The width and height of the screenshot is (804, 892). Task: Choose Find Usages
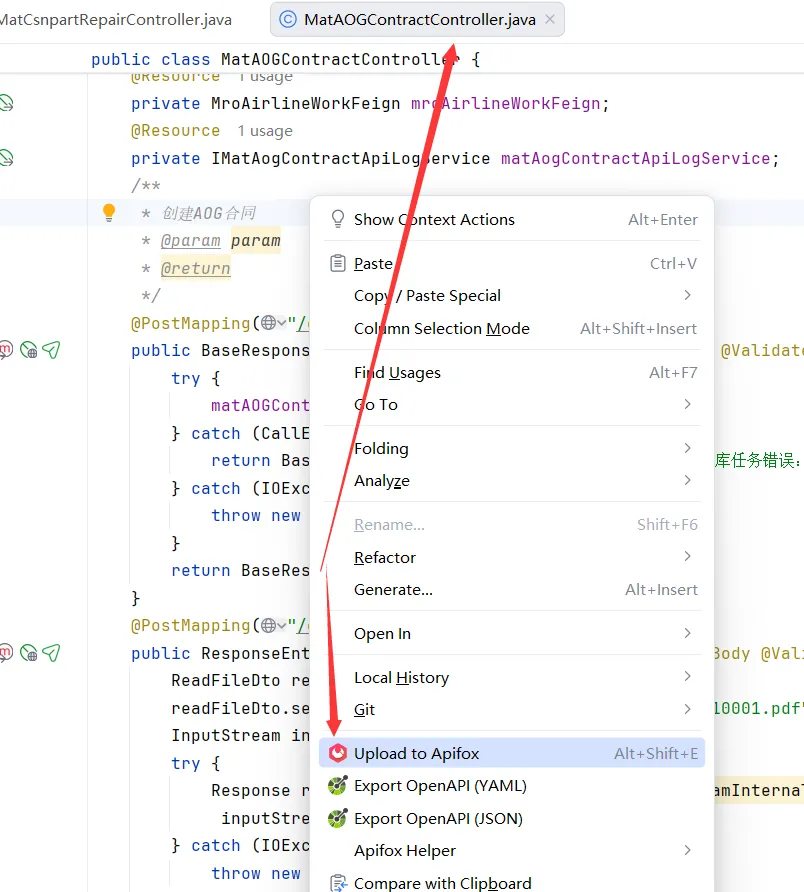click(512, 373)
